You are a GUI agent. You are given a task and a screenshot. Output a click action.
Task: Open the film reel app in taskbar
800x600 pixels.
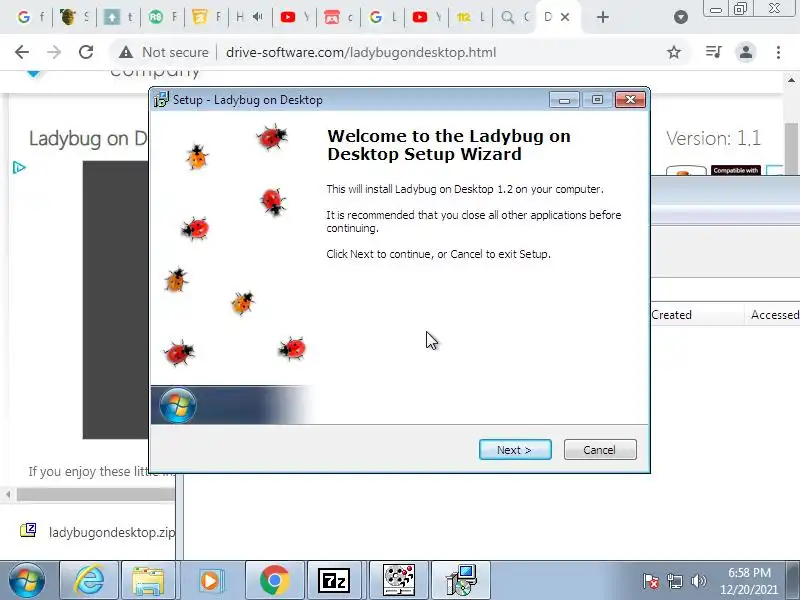399,581
